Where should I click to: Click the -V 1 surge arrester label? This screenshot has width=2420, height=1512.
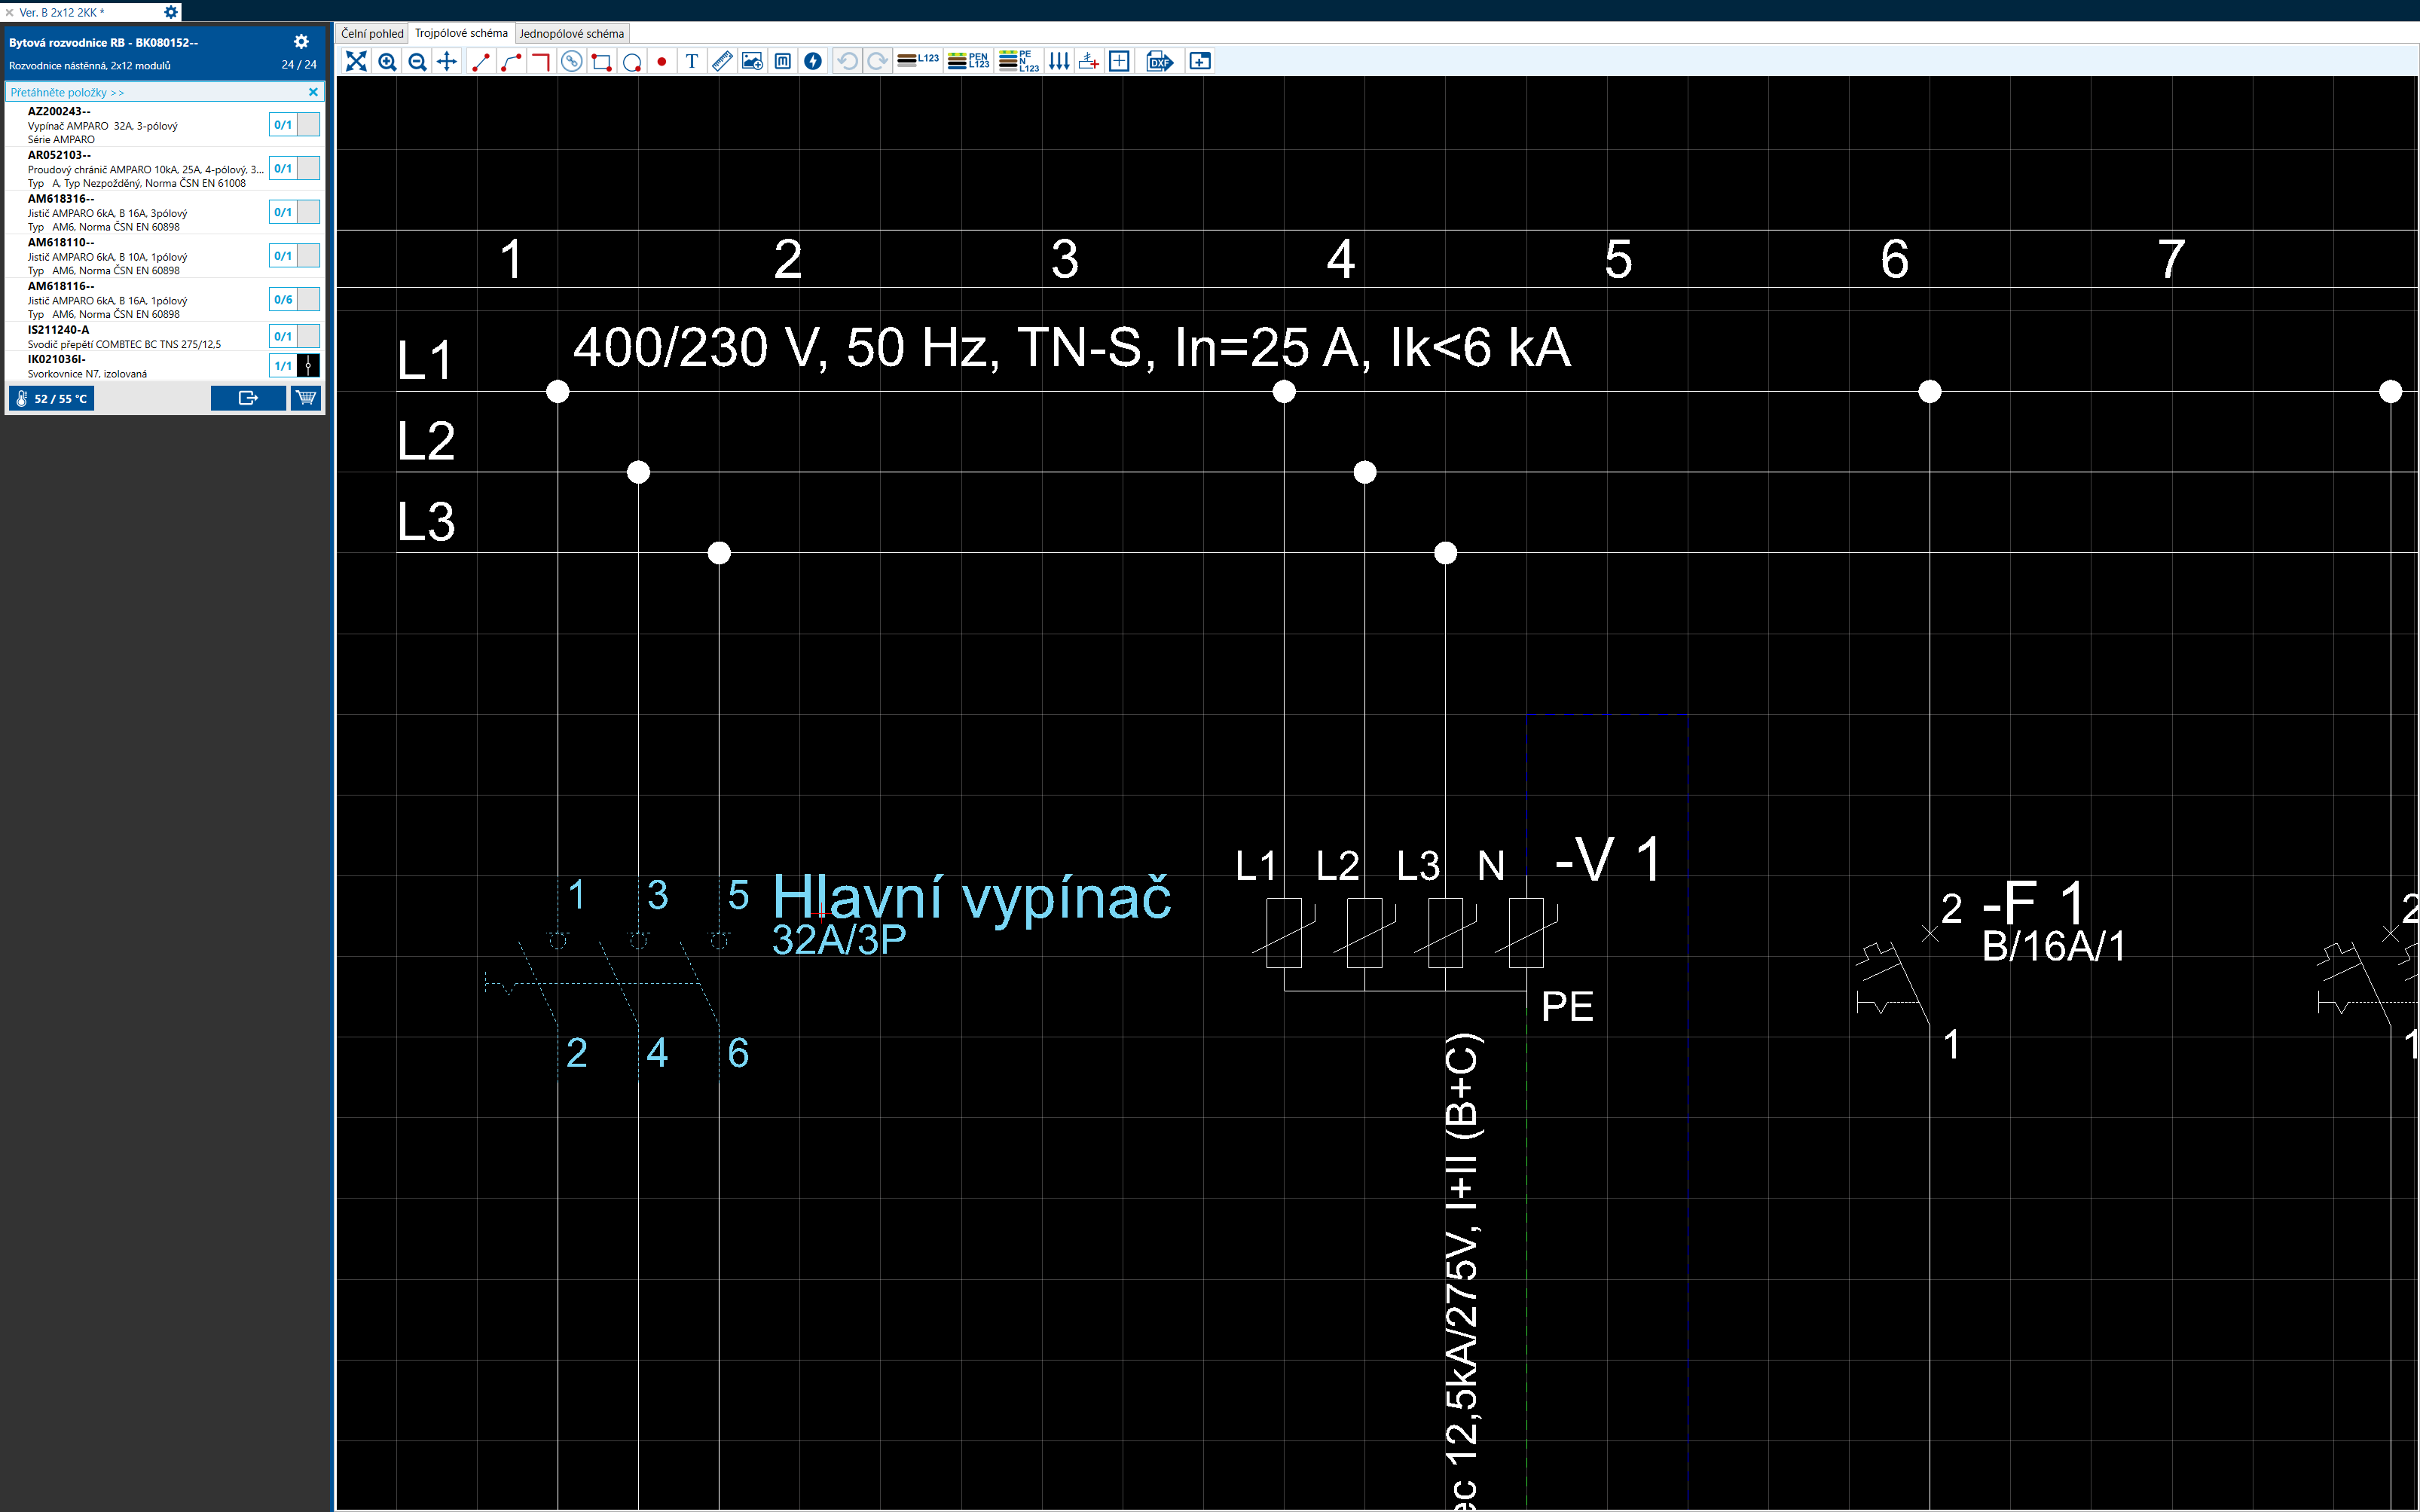point(1608,859)
